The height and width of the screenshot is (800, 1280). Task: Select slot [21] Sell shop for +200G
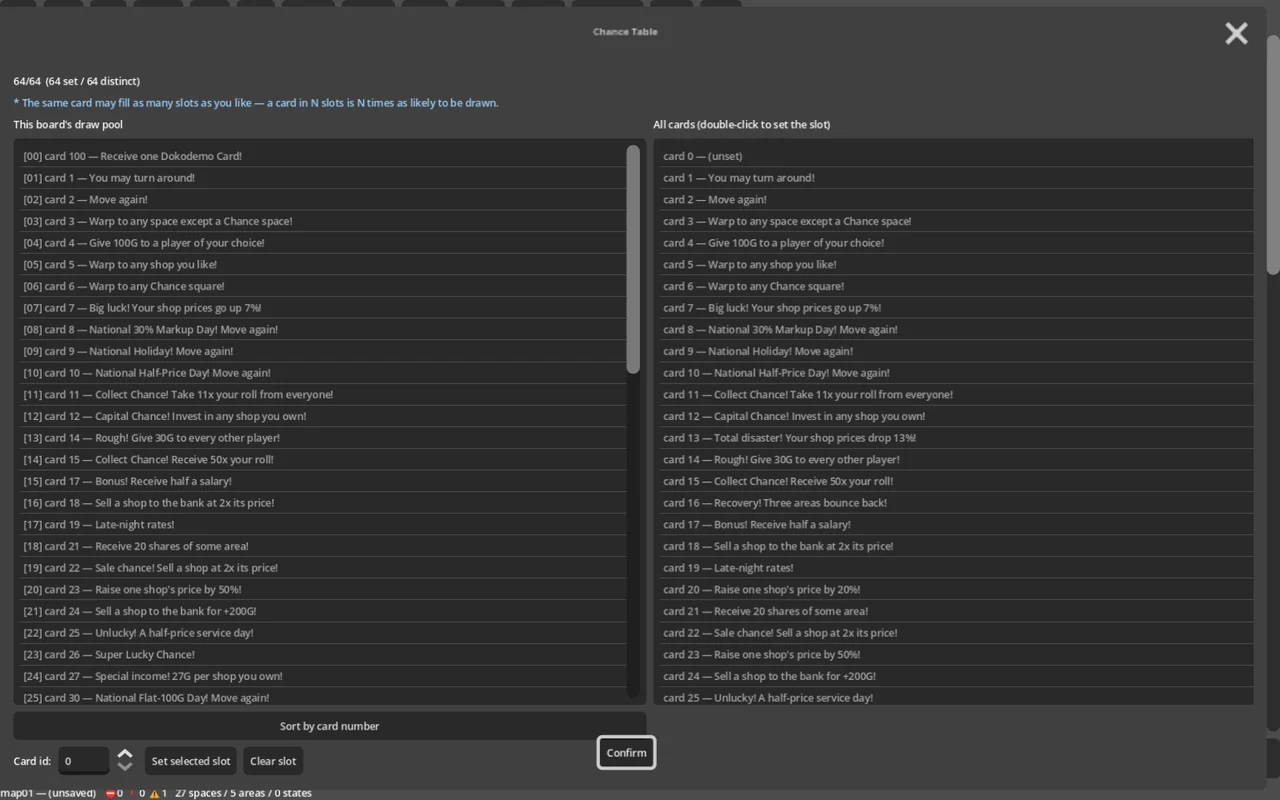tap(324, 611)
